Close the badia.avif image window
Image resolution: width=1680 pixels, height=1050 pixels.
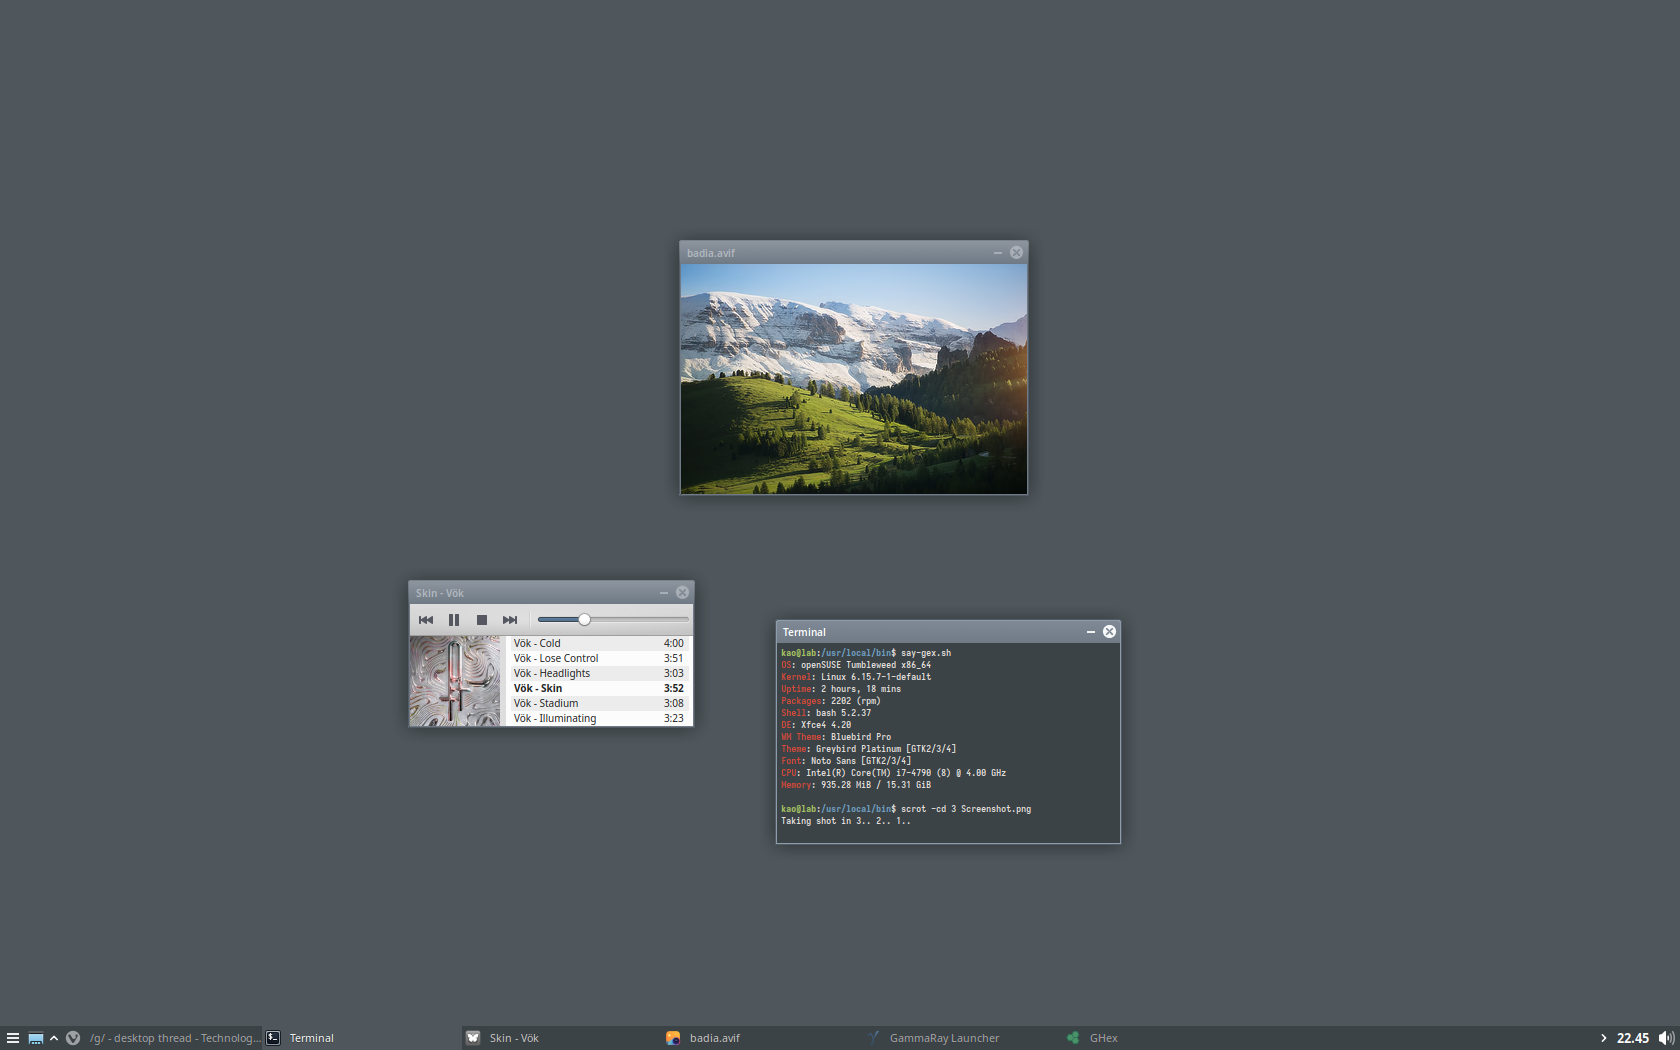pyautogui.click(x=1016, y=253)
